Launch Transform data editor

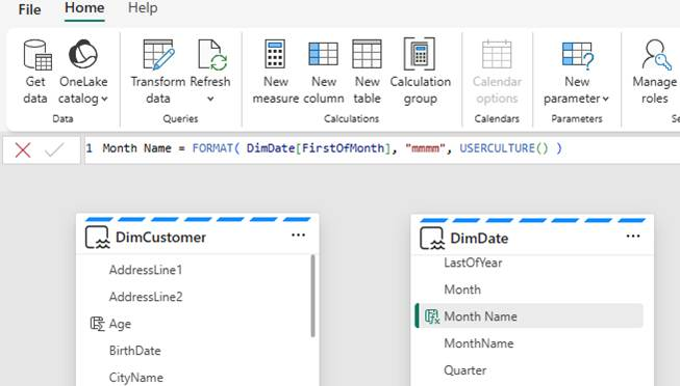pyautogui.click(x=158, y=72)
